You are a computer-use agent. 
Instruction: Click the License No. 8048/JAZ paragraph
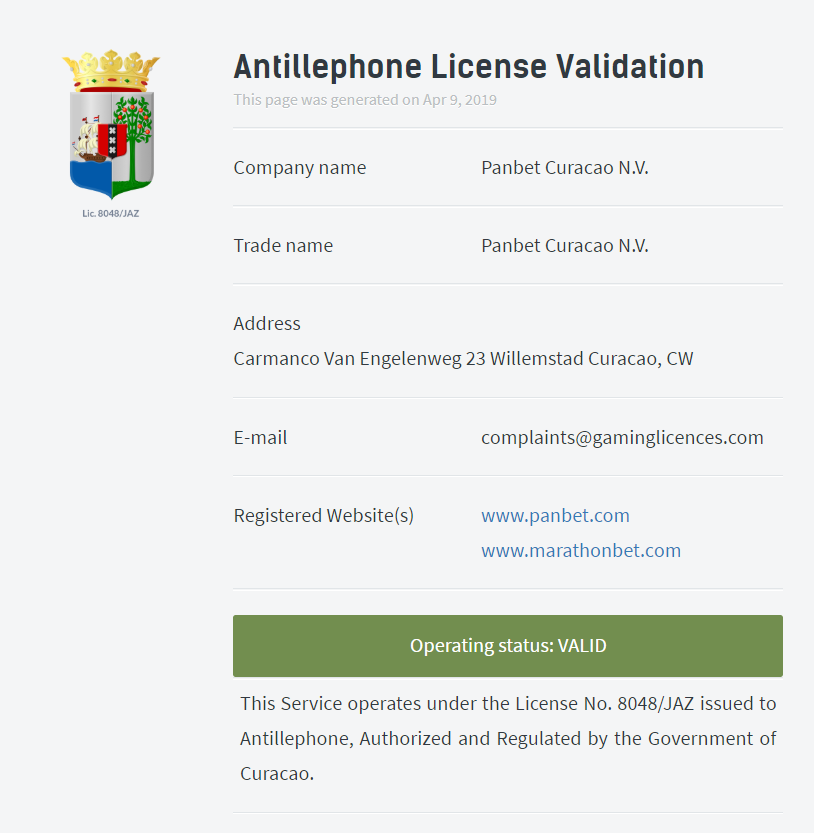[x=508, y=738]
